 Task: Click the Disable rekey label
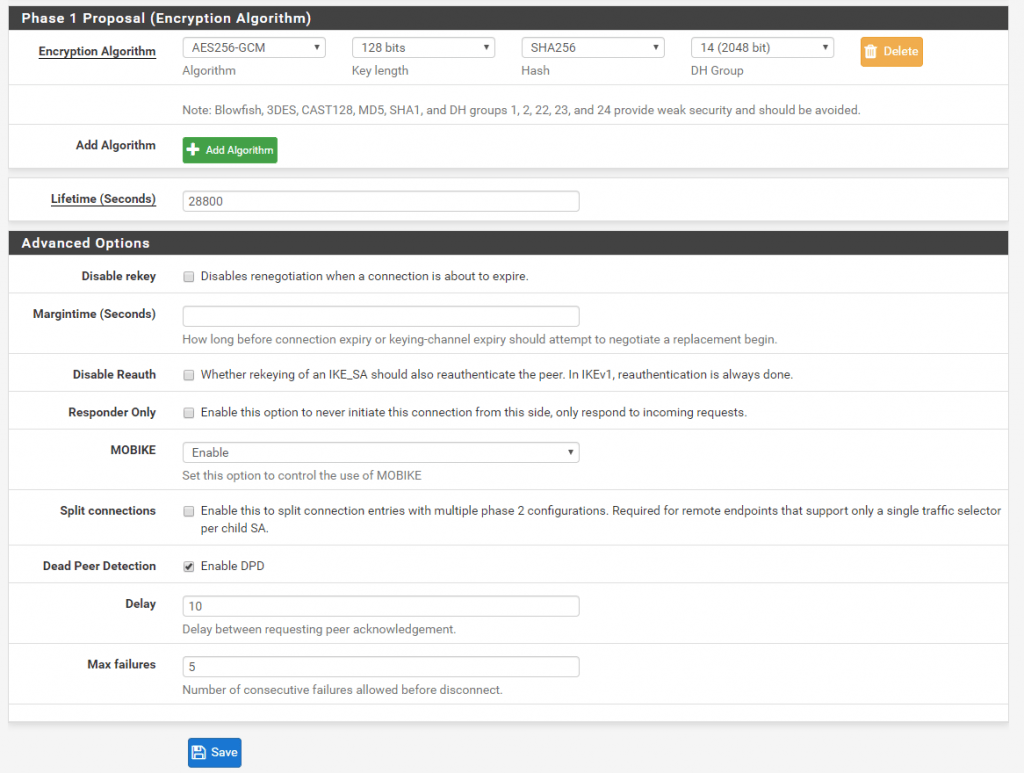[x=119, y=276]
